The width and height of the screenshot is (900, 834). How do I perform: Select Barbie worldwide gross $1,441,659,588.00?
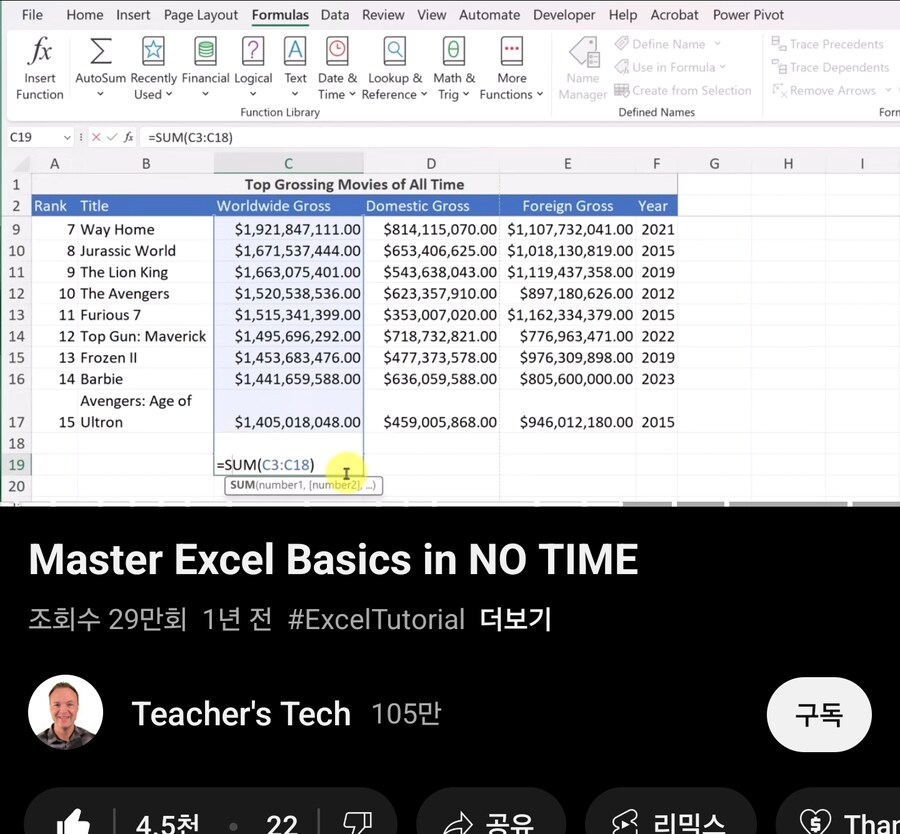(x=288, y=379)
